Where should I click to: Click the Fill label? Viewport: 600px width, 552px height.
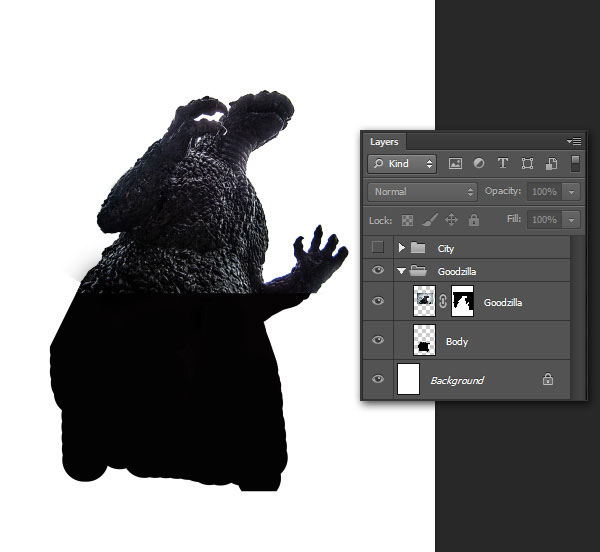[x=514, y=219]
